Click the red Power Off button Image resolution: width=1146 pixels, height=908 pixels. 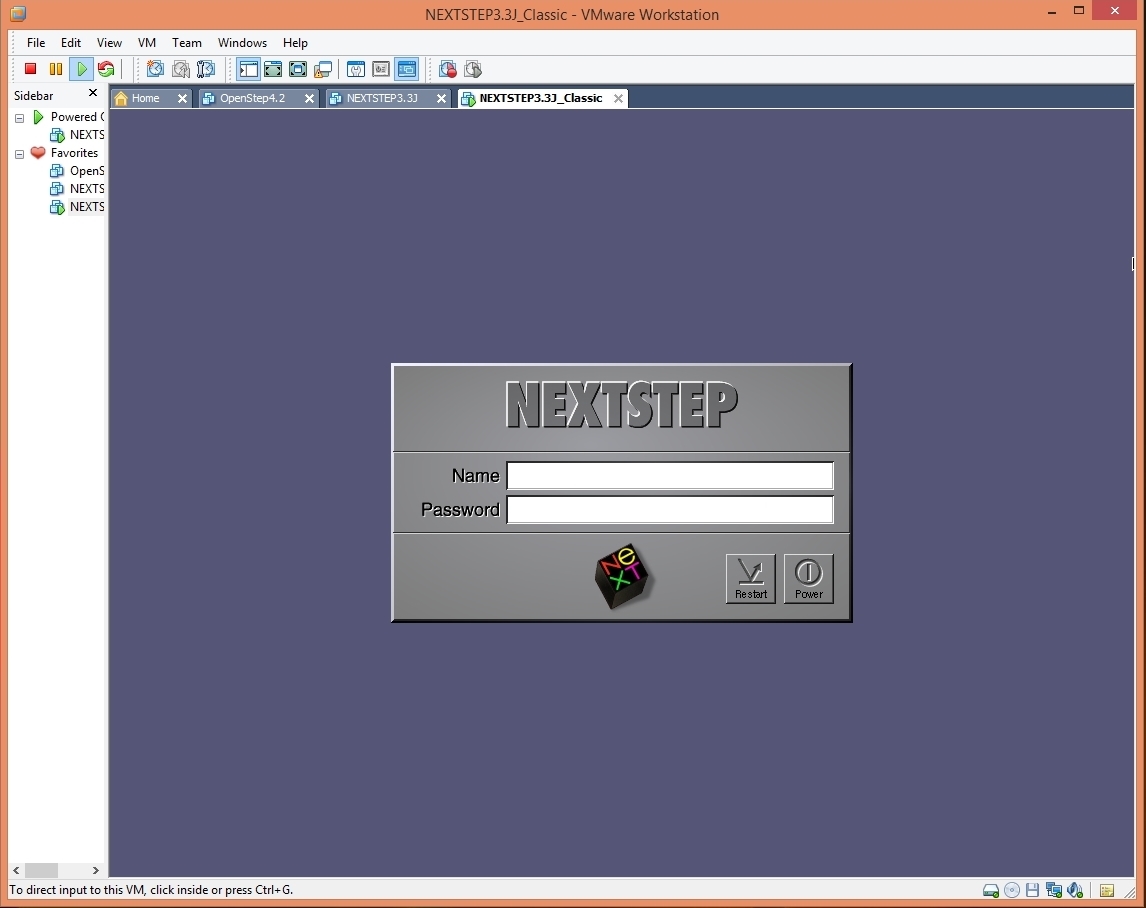click(31, 69)
